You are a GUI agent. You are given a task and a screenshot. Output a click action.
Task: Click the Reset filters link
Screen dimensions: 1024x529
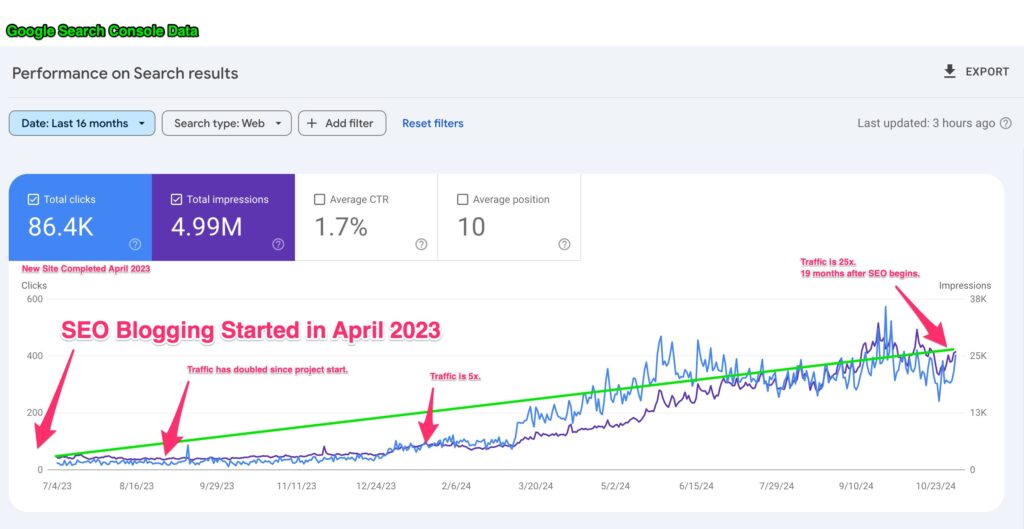click(x=432, y=123)
